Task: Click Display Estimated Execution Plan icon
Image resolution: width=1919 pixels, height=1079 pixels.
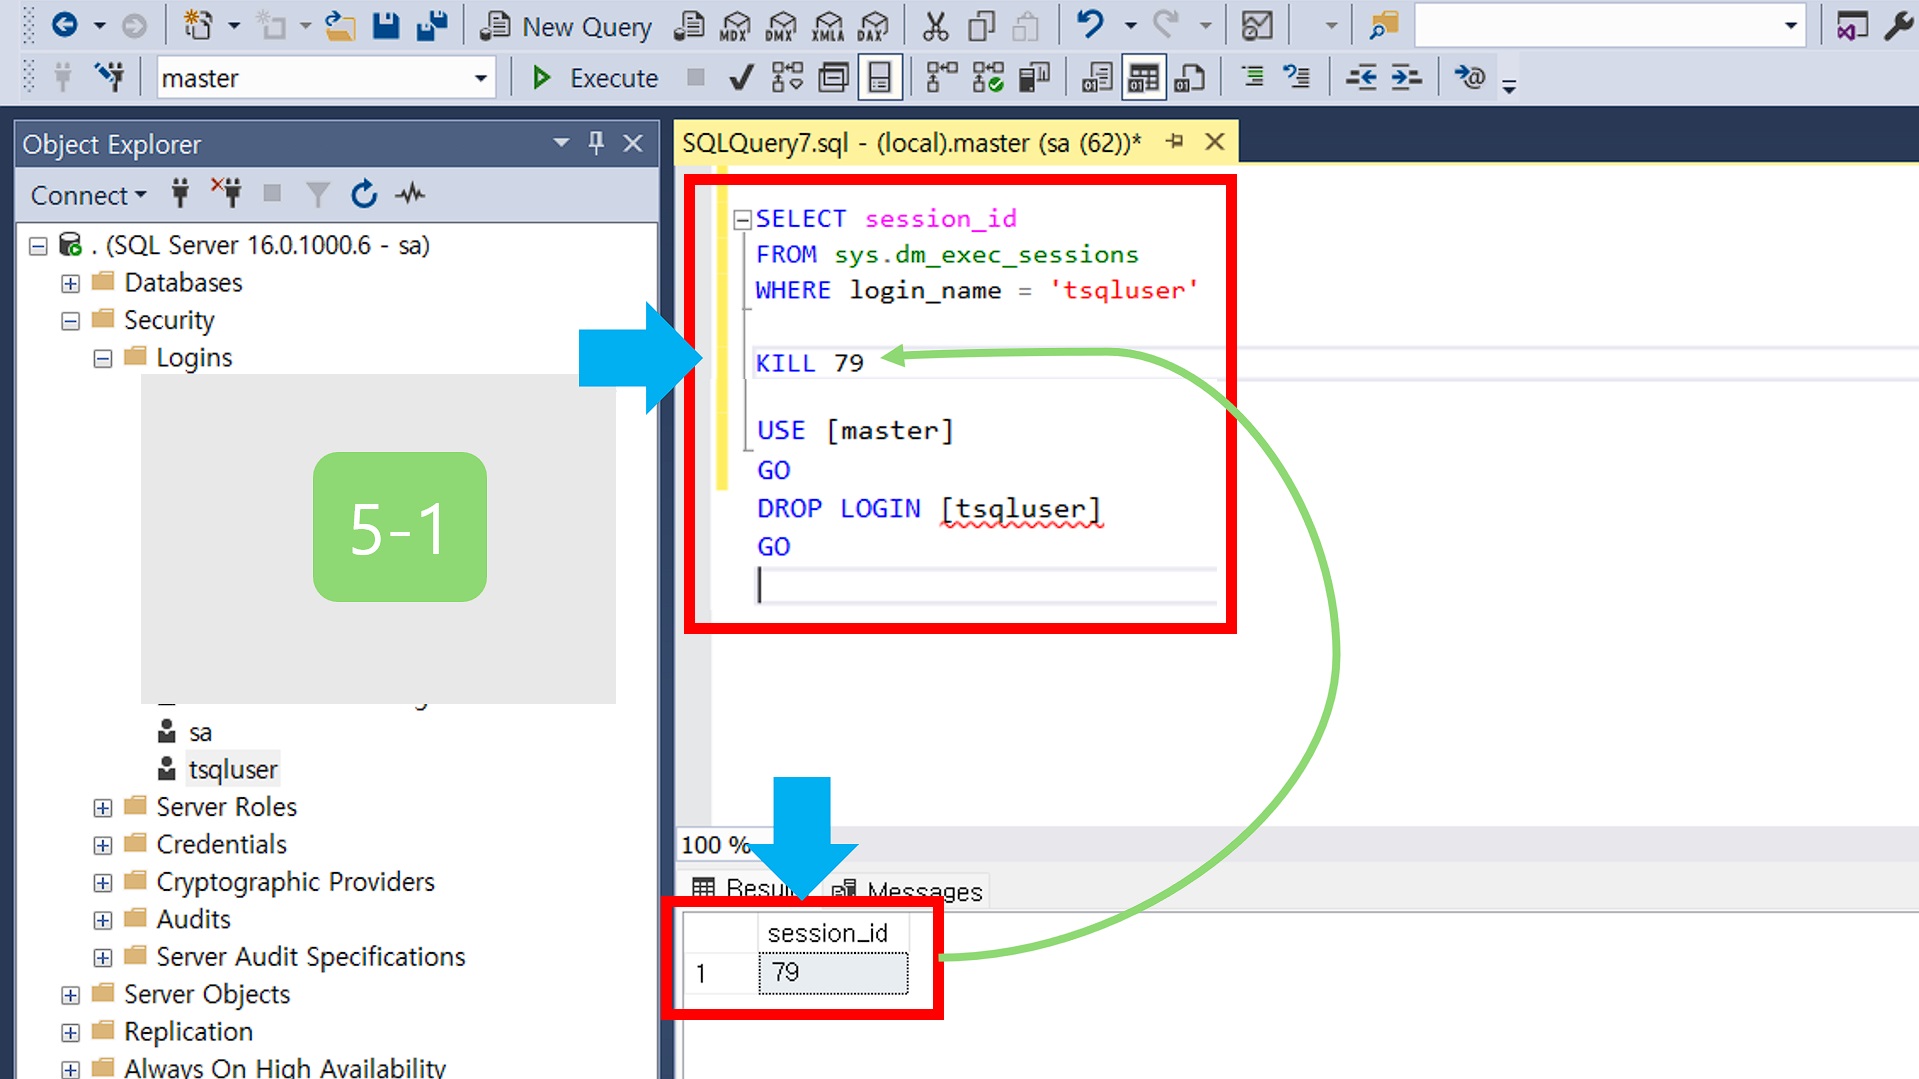Action: [787, 77]
